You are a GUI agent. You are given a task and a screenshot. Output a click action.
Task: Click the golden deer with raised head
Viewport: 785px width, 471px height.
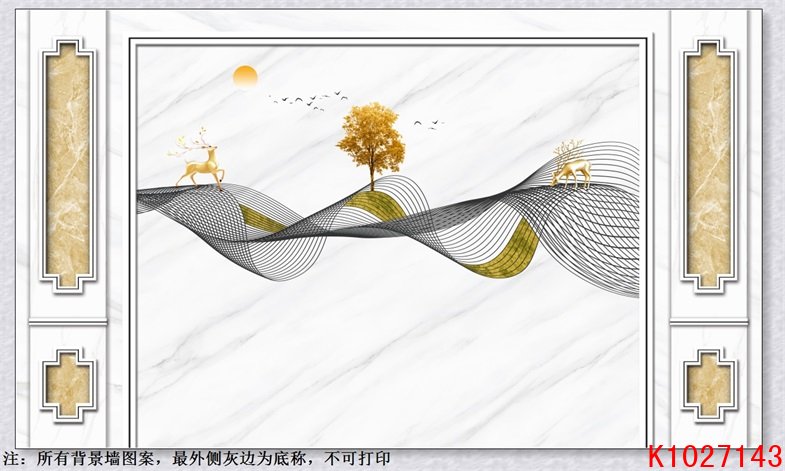click(197, 159)
